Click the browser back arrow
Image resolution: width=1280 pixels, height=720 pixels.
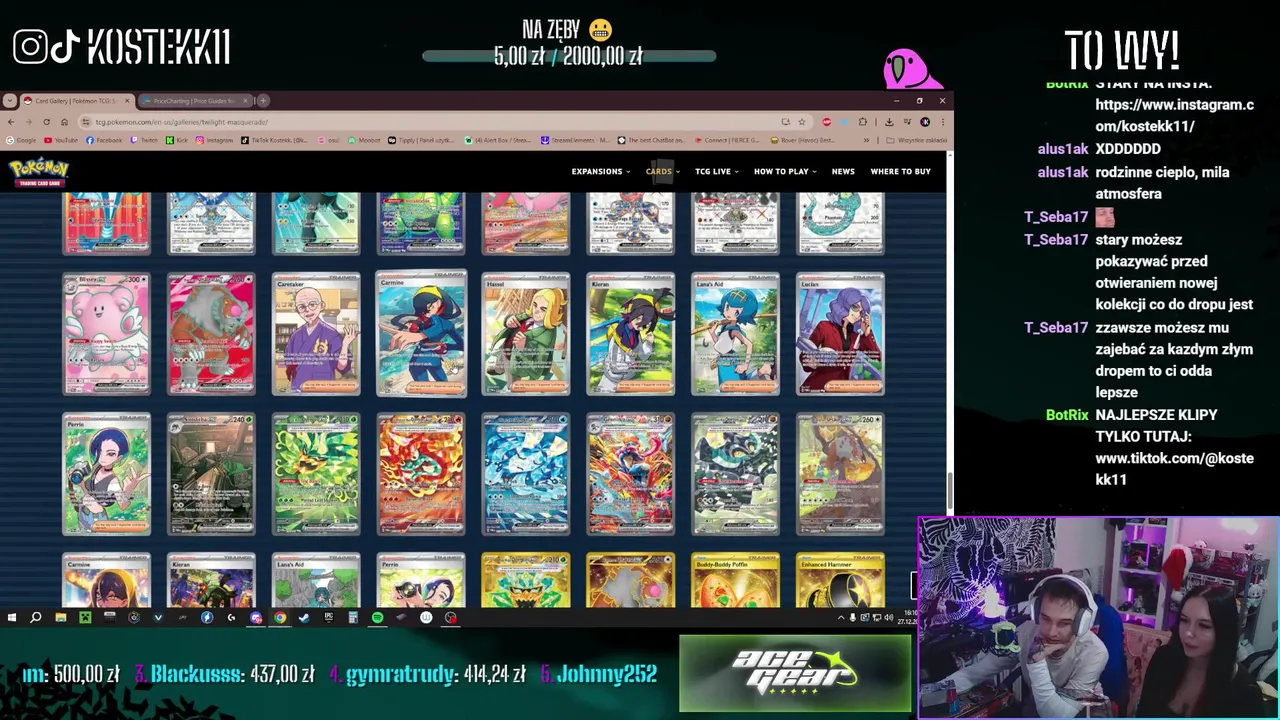pos(11,122)
